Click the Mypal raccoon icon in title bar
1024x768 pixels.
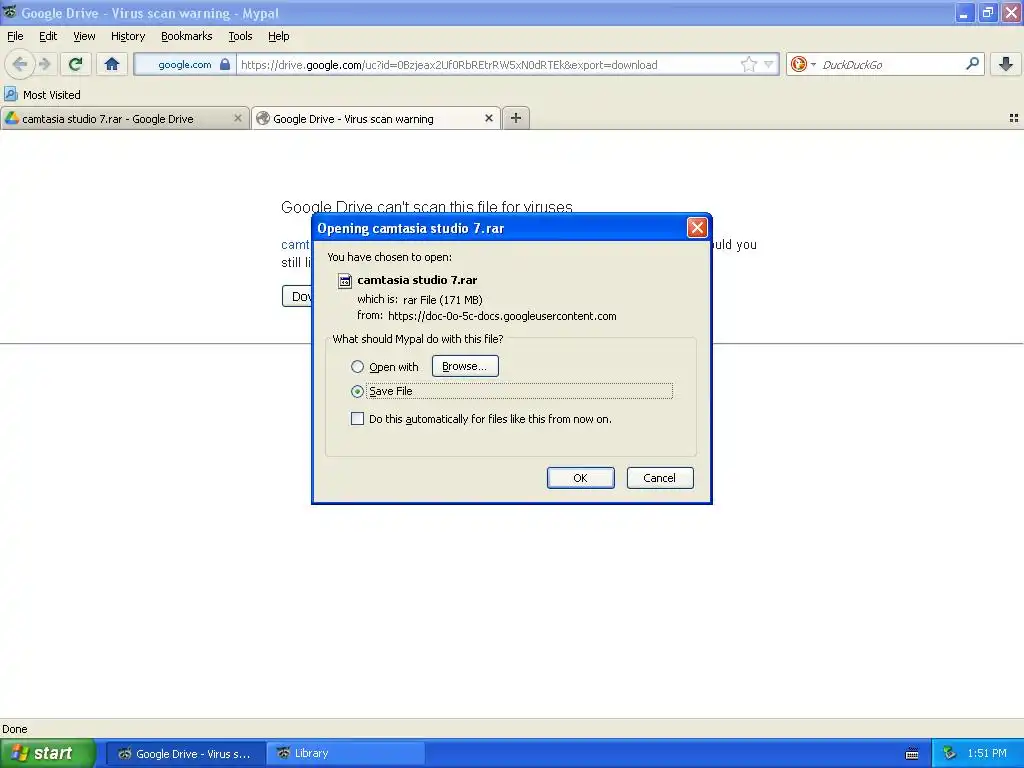click(x=10, y=12)
